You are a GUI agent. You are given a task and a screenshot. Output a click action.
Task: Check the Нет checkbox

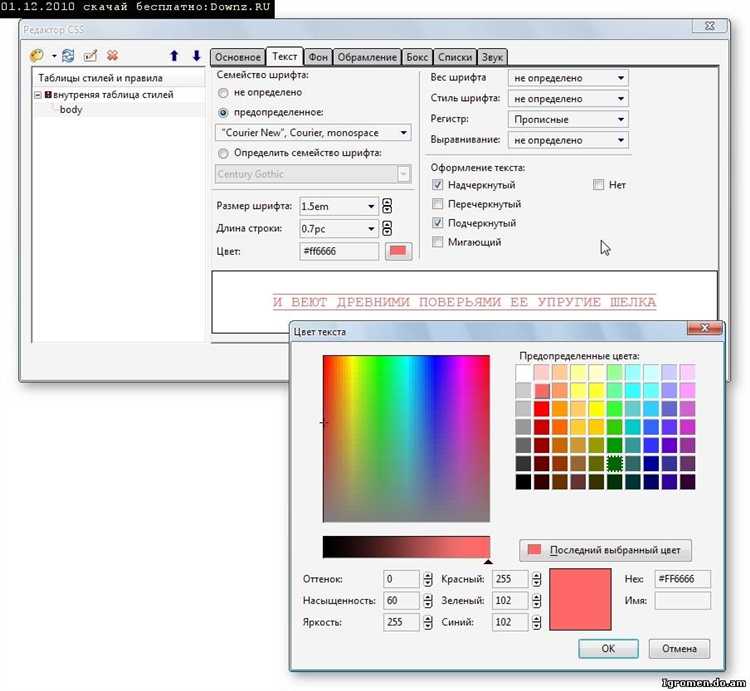[x=598, y=185]
